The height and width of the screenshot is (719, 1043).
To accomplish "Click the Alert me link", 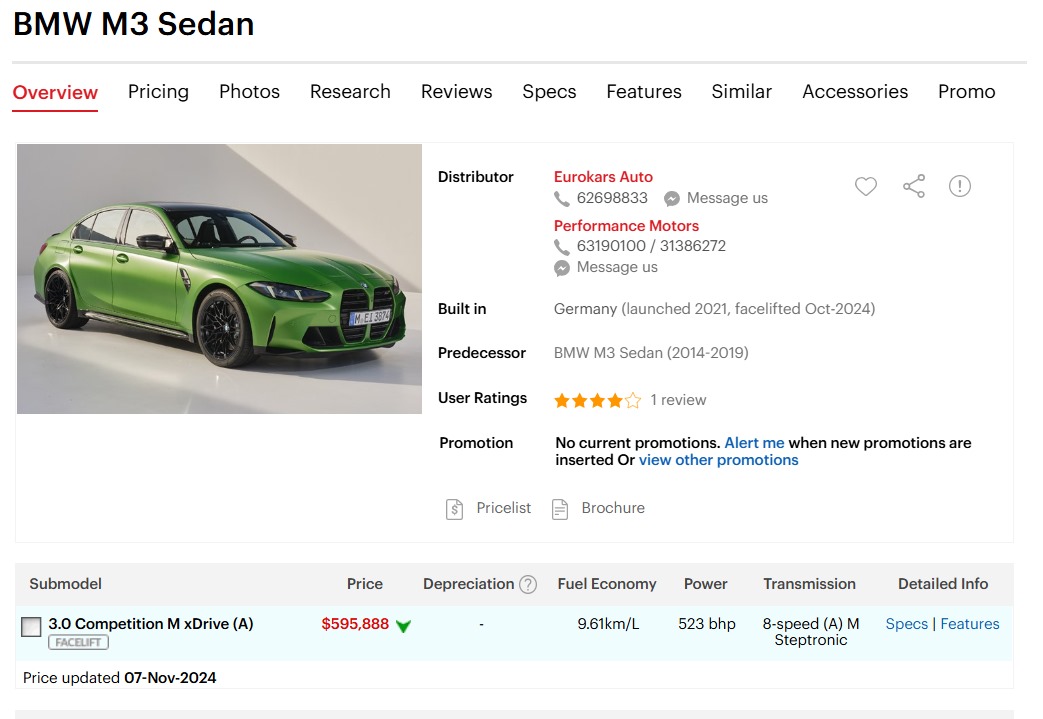I will pyautogui.click(x=754, y=443).
